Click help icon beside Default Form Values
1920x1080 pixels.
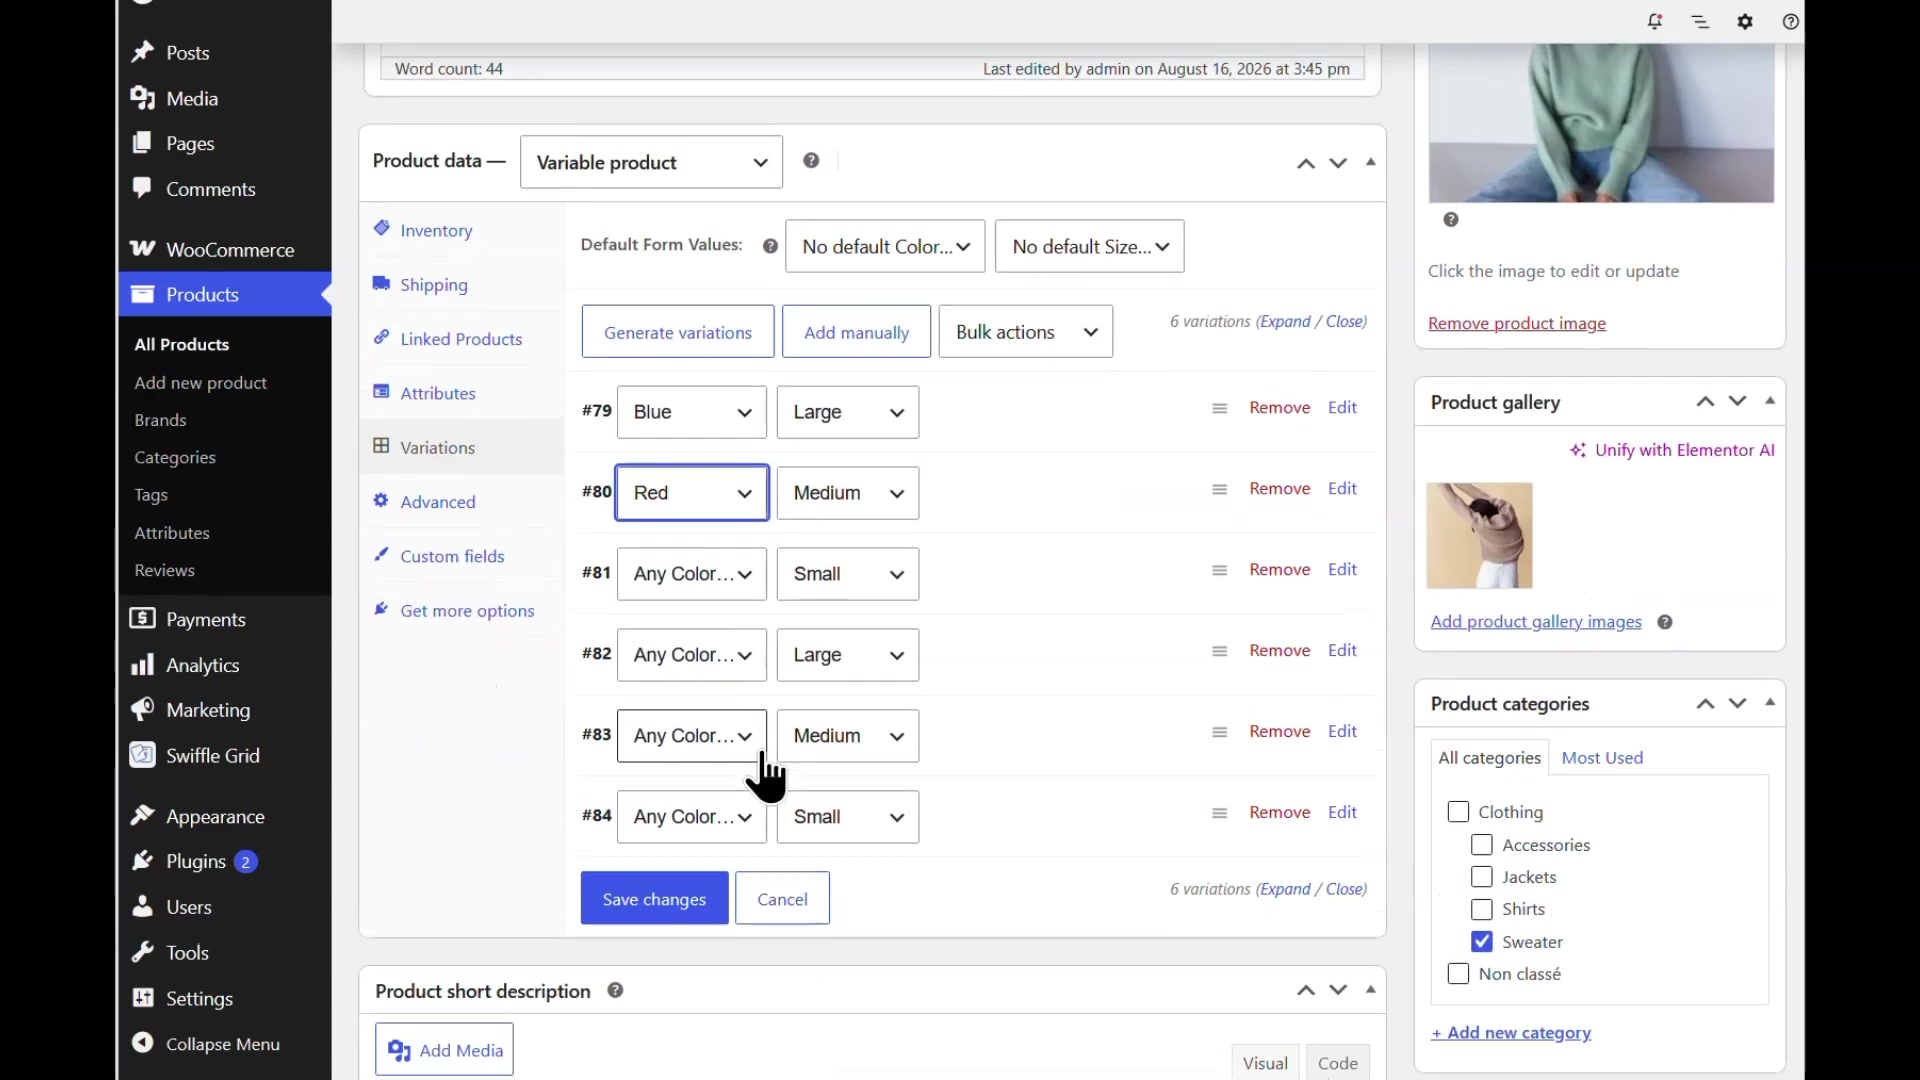click(770, 246)
